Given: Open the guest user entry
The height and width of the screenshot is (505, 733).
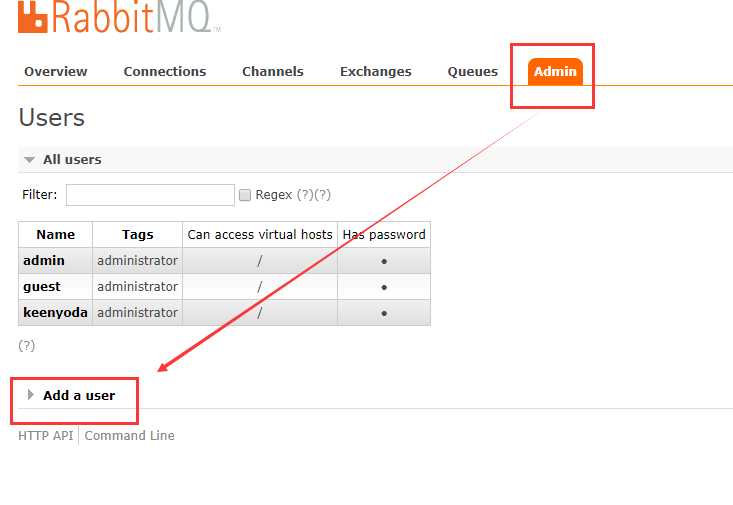Looking at the screenshot, I should [x=42, y=287].
